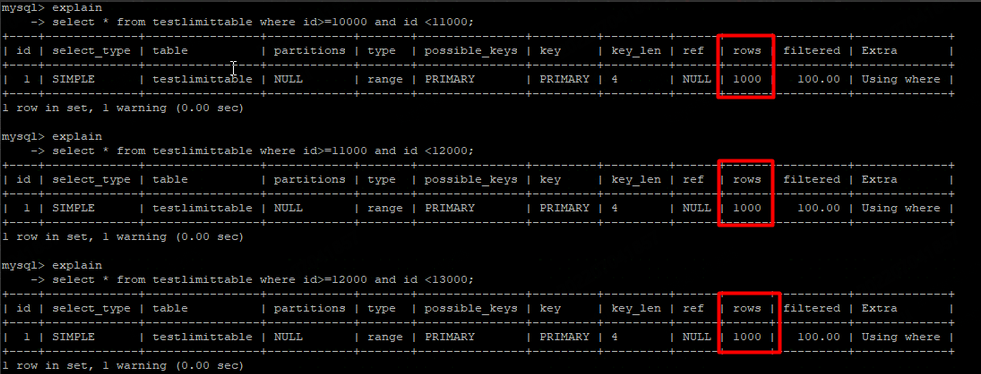Click the query with id>=12000 and id<13000

click(x=263, y=280)
